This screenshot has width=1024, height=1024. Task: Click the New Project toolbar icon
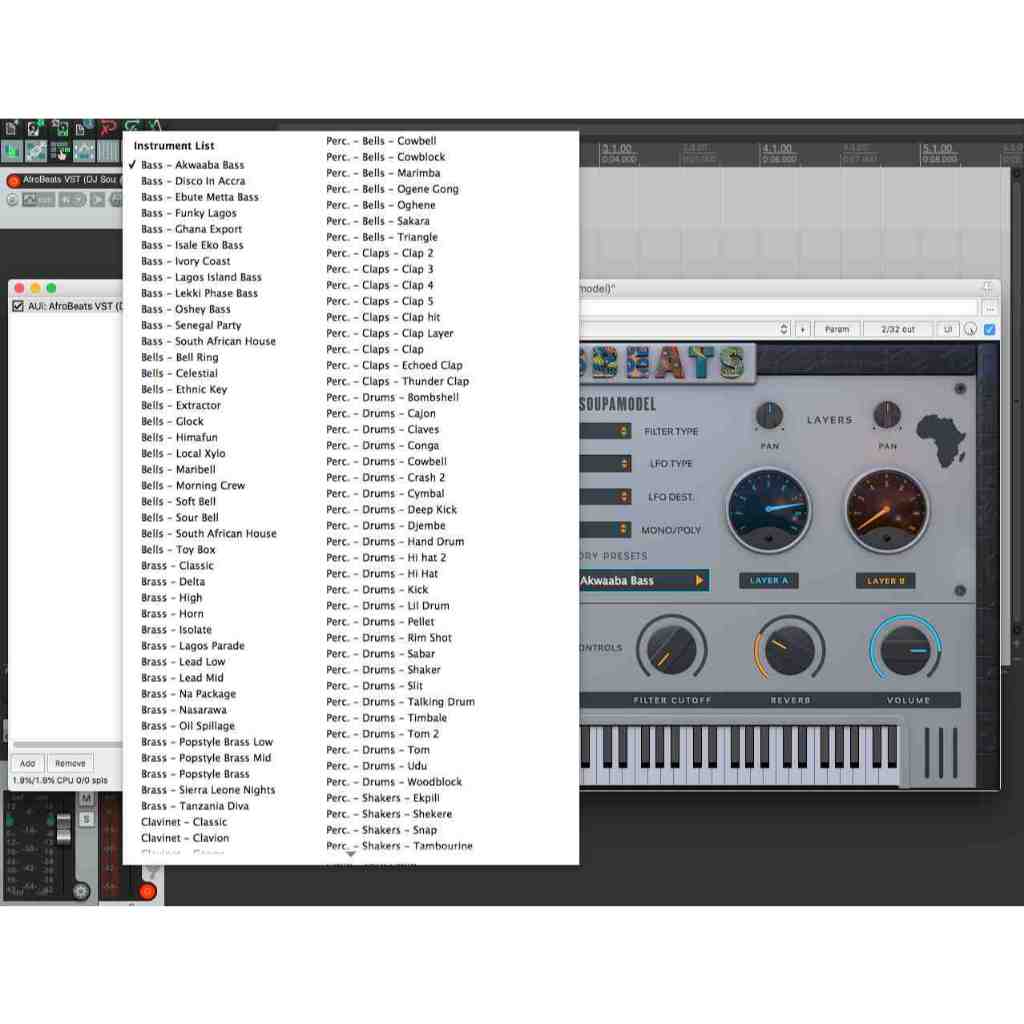11,129
